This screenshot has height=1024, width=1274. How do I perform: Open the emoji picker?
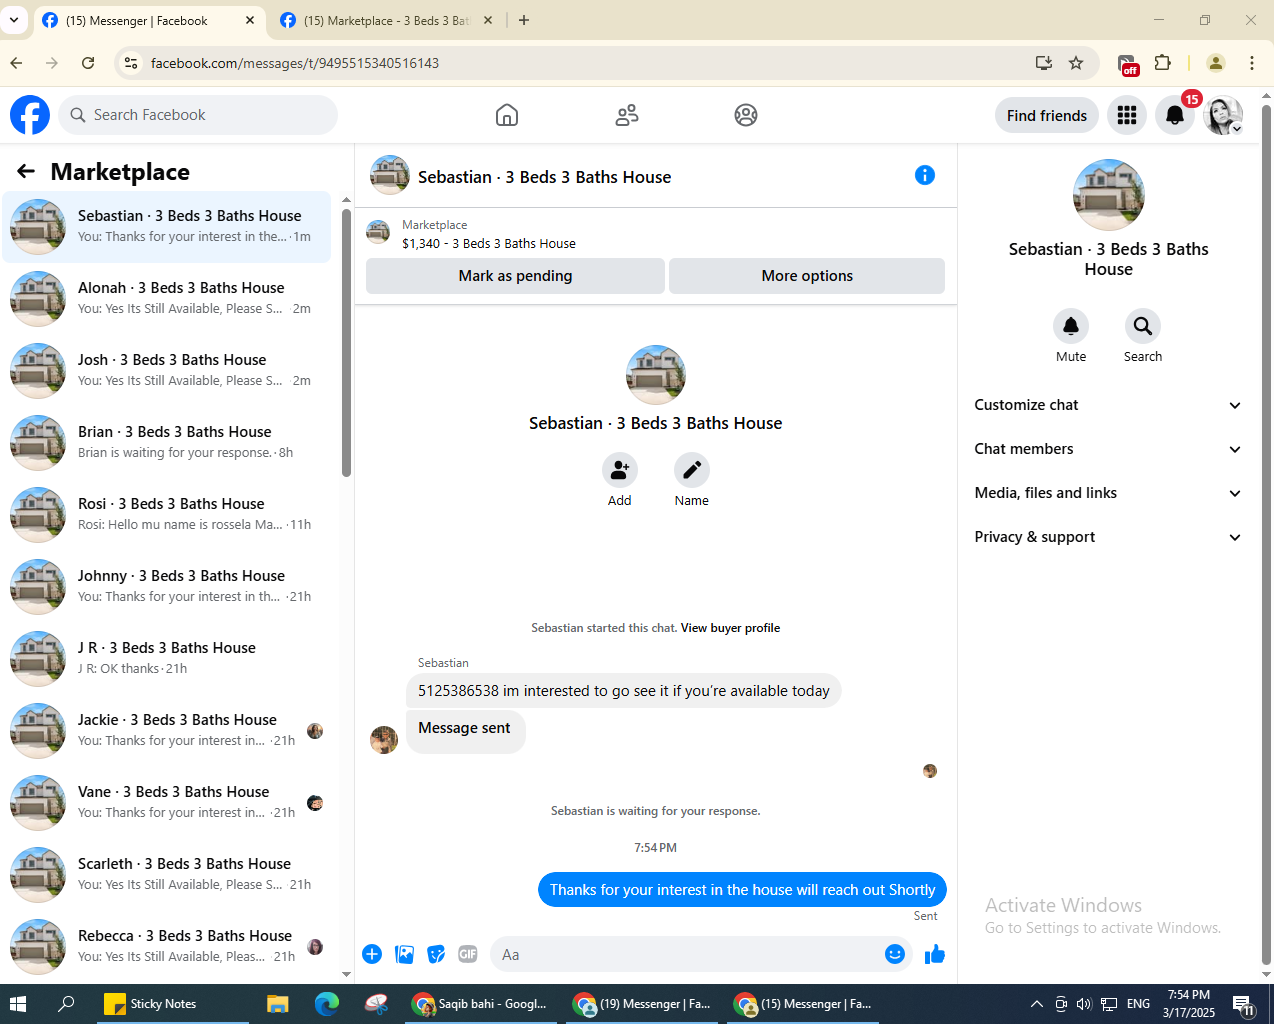(895, 954)
